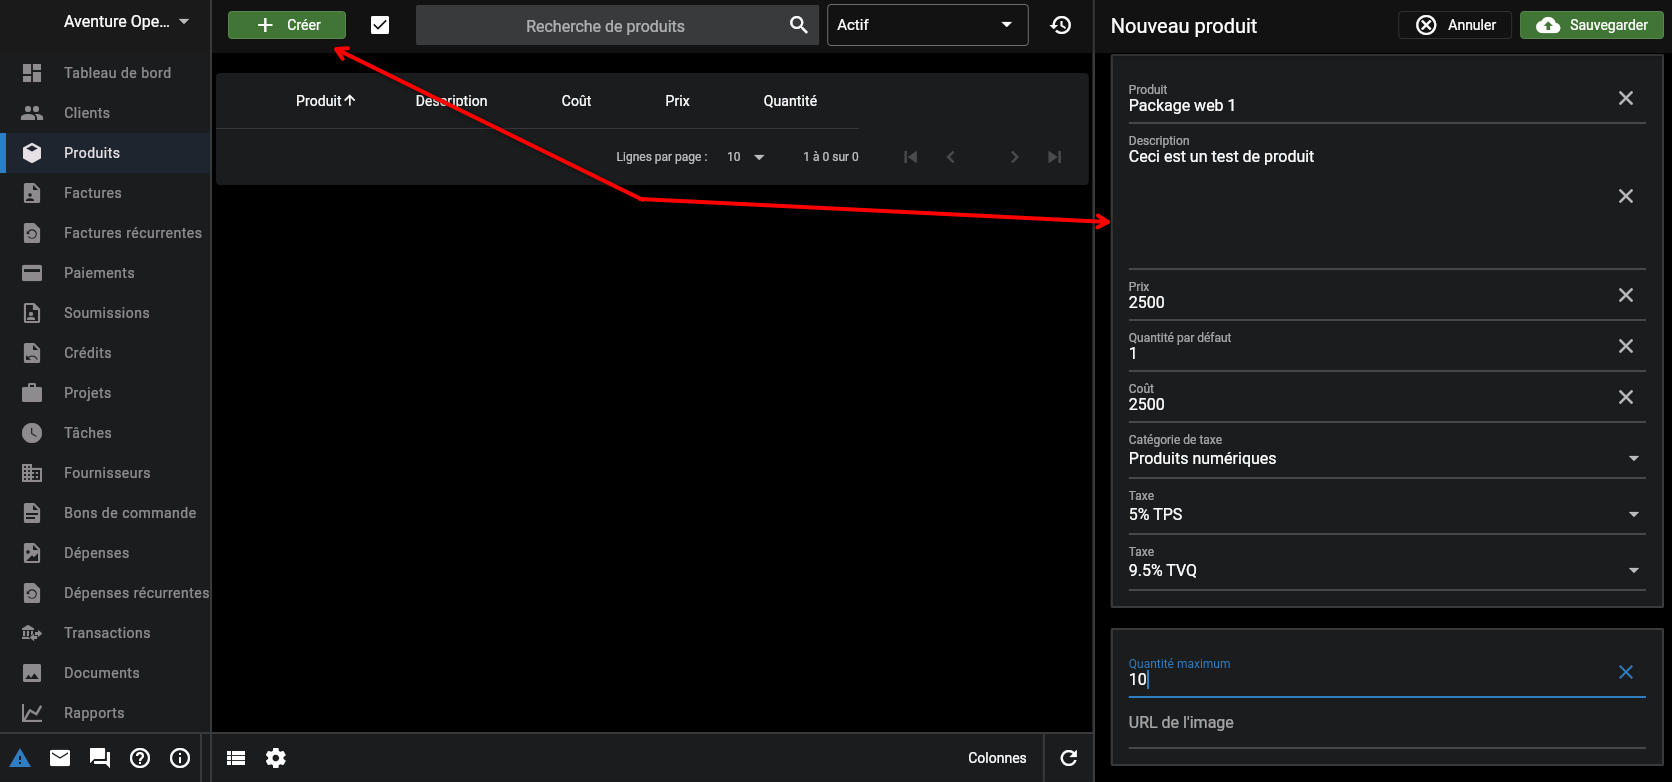The height and width of the screenshot is (782, 1672).
Task: Click the Fournisseurs building icon
Action: click(x=32, y=473)
